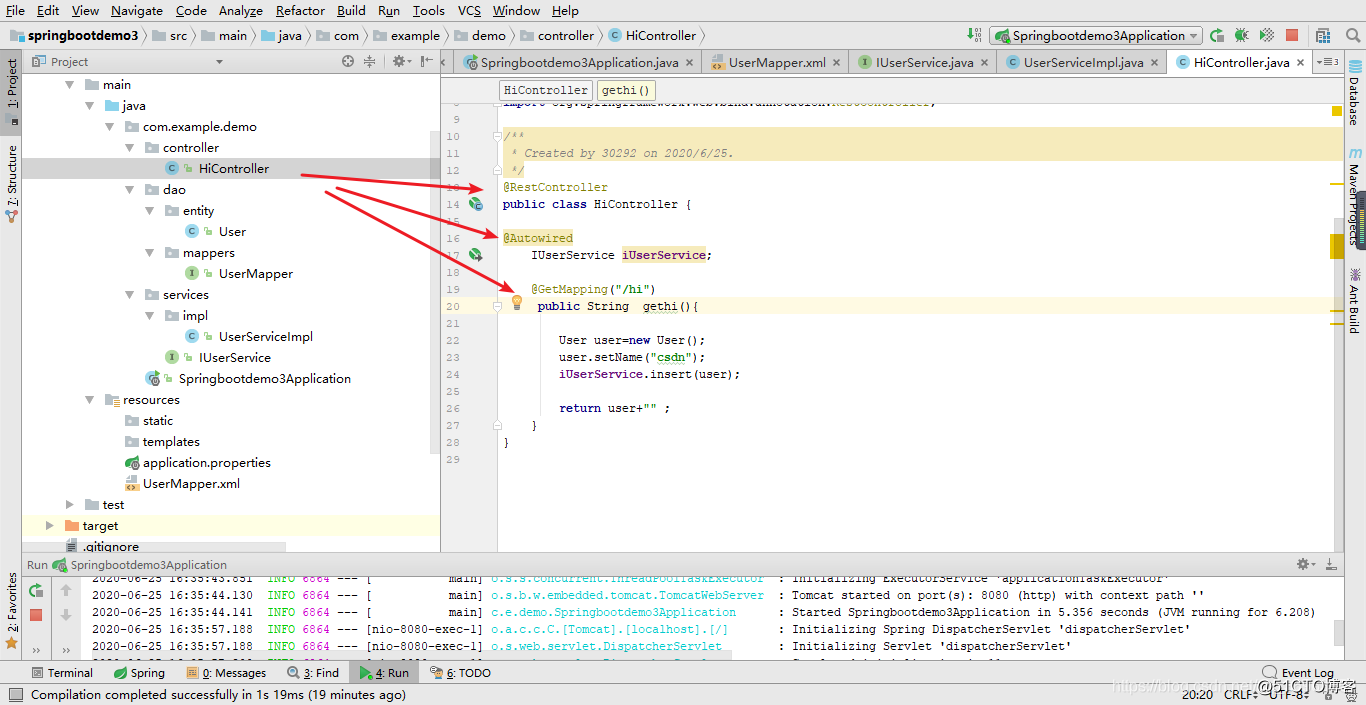1366x705 pixels.
Task: Hide the Run tool window
Action: [x=1333, y=565]
